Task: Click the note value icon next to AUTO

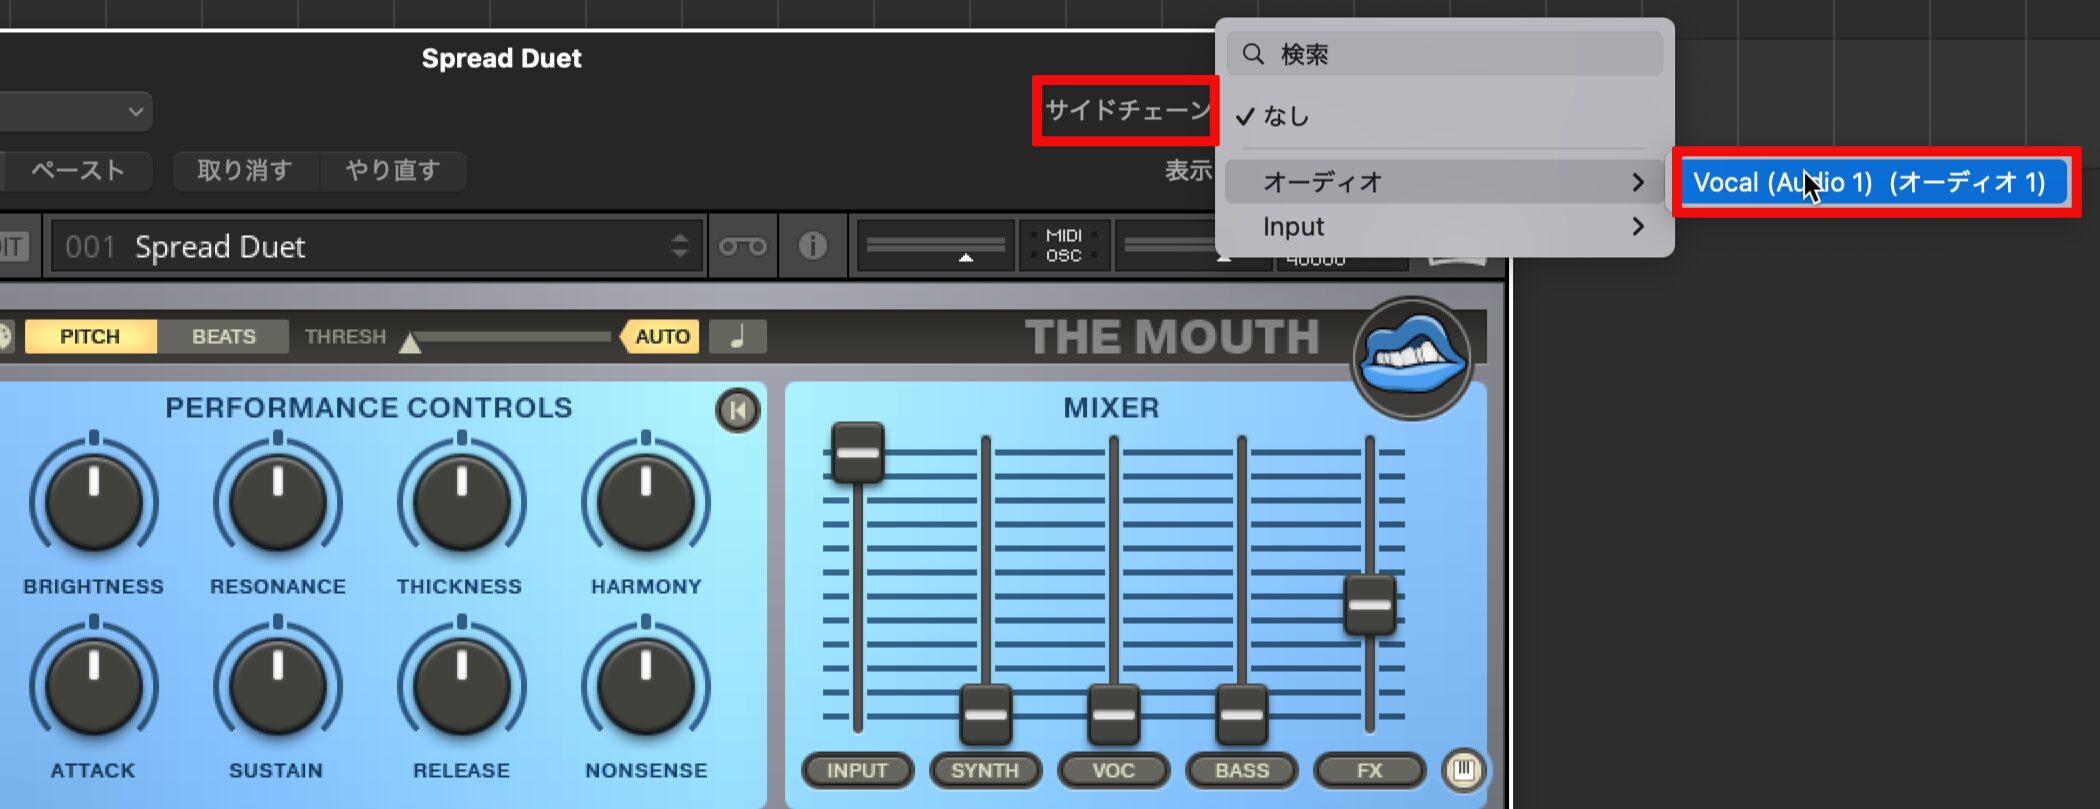Action: click(x=738, y=336)
